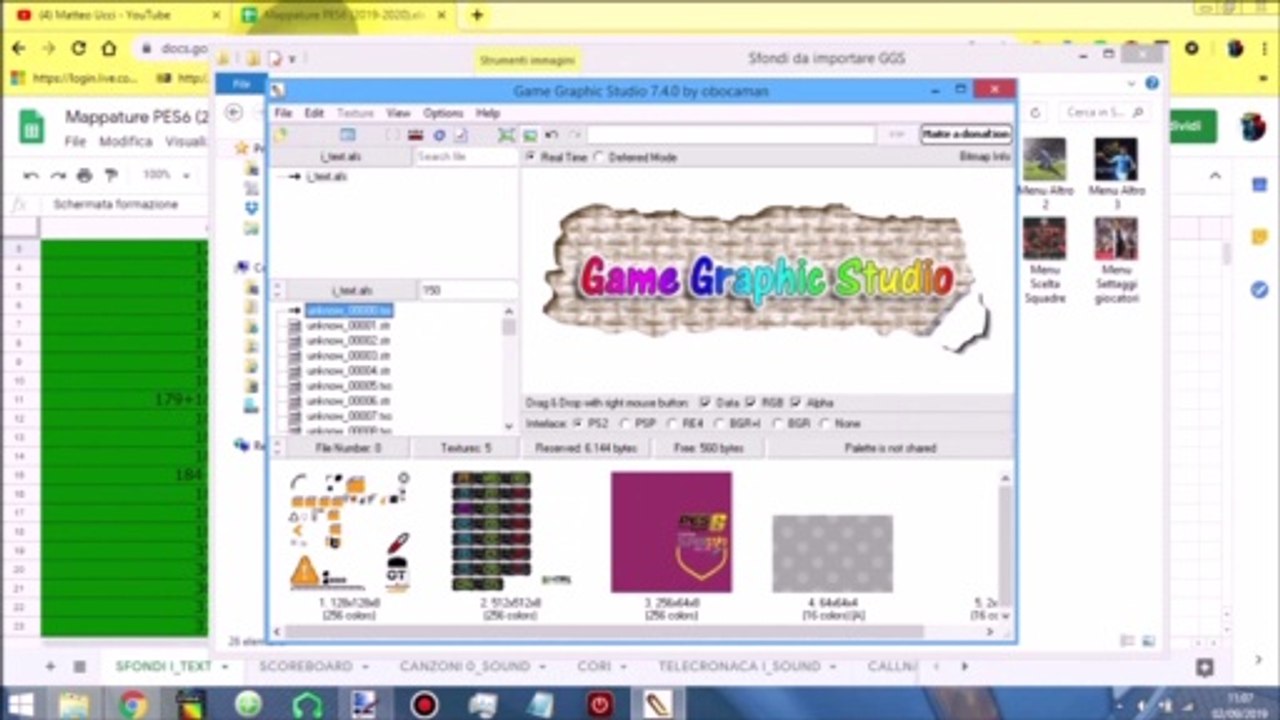
Task: Click the add sheet plus icon
Action: coord(50,666)
